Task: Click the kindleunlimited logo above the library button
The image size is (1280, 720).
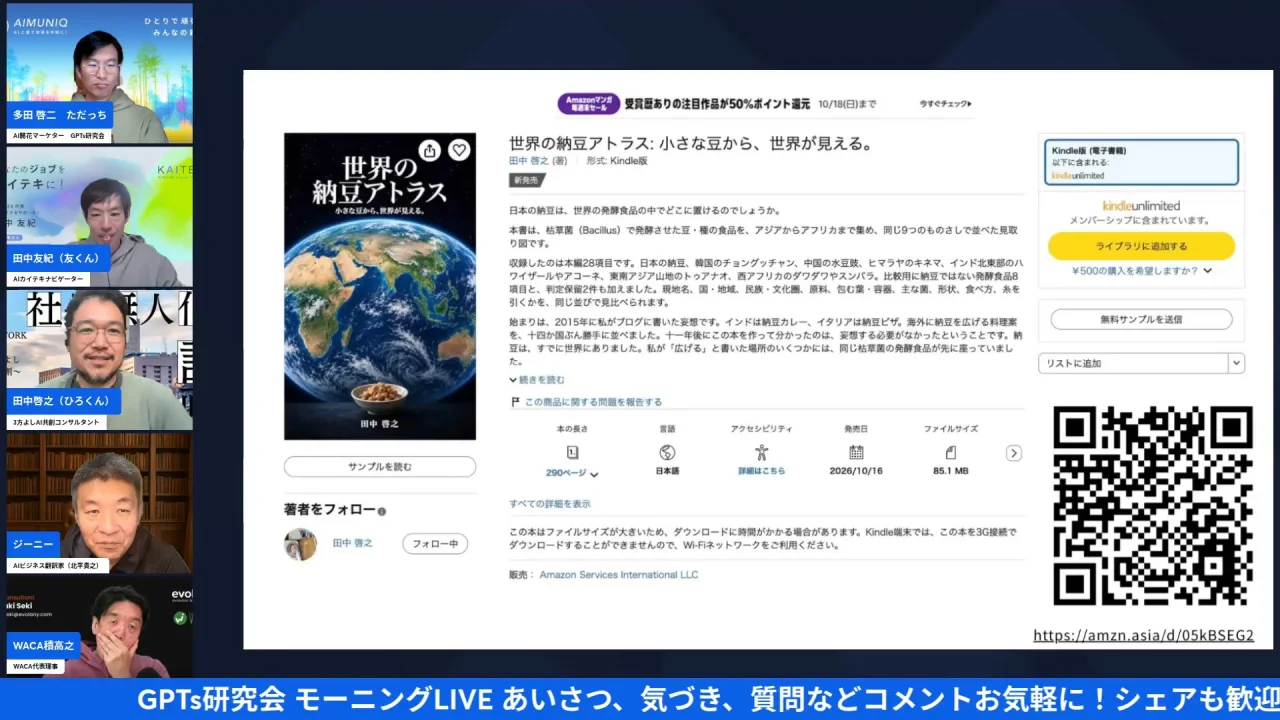Action: [x=1141, y=206]
